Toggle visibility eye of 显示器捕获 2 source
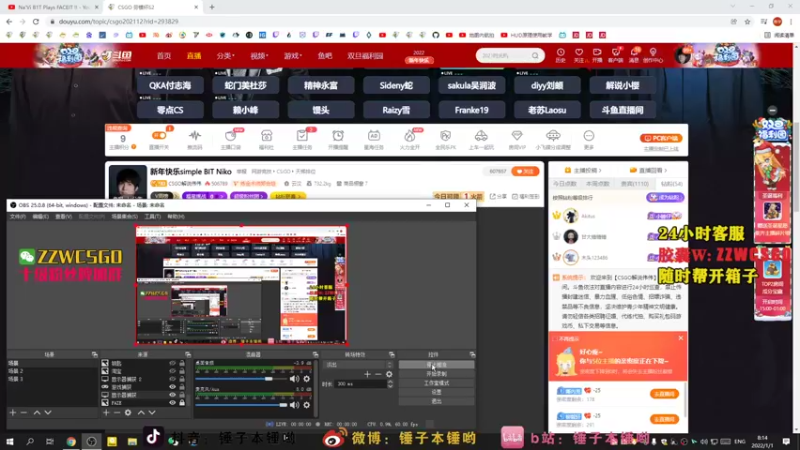The width and height of the screenshot is (800, 450). pos(172,379)
